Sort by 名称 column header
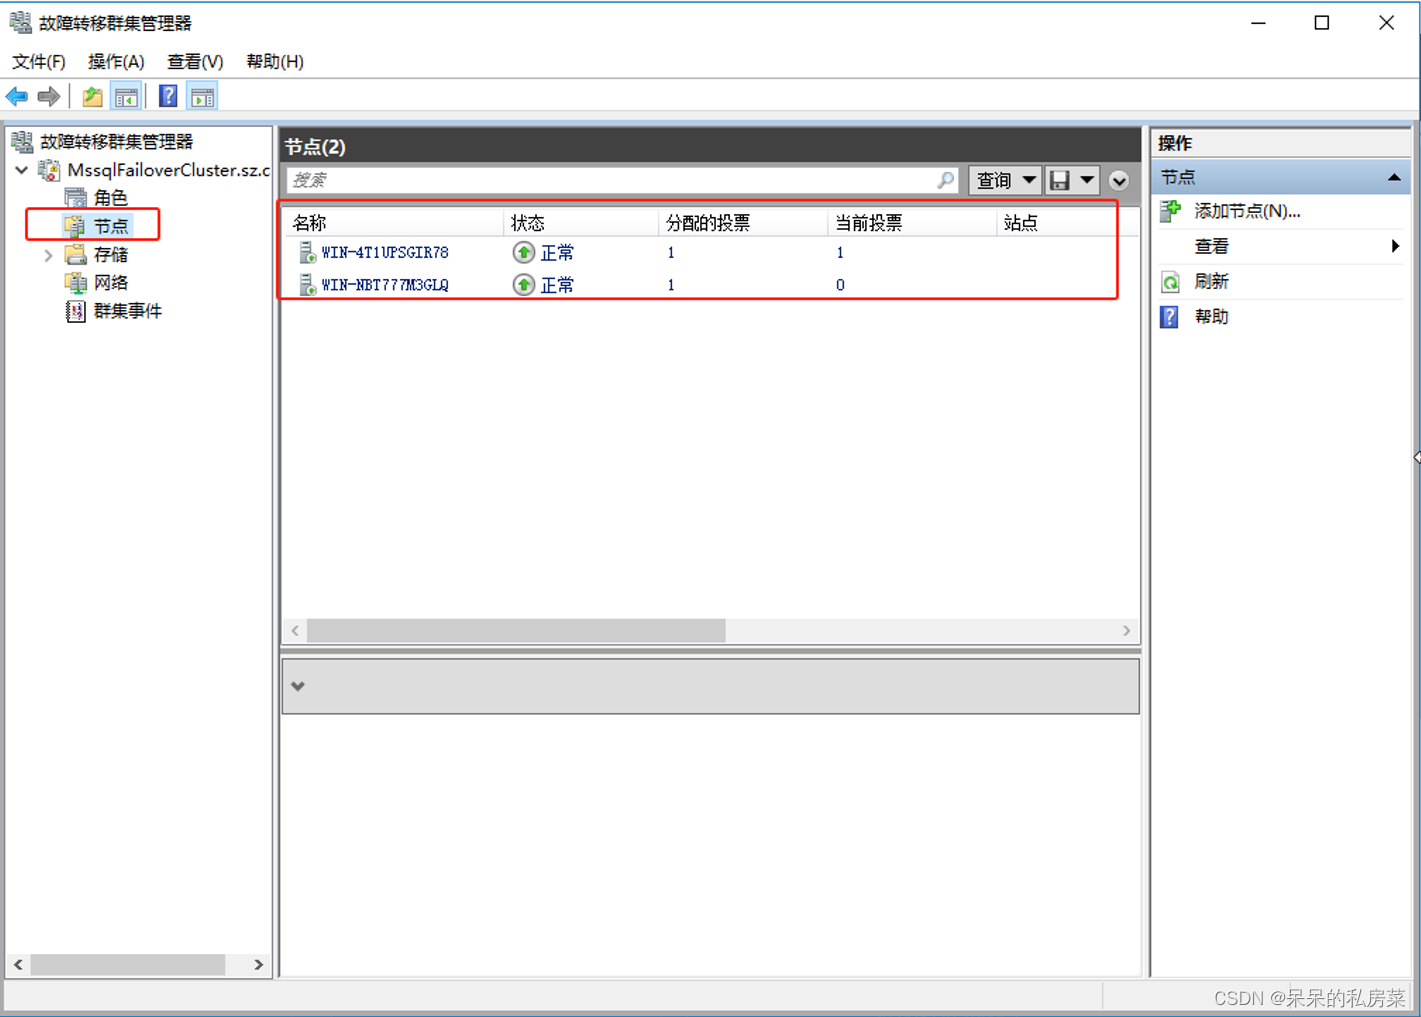The height and width of the screenshot is (1017, 1421). tap(310, 223)
